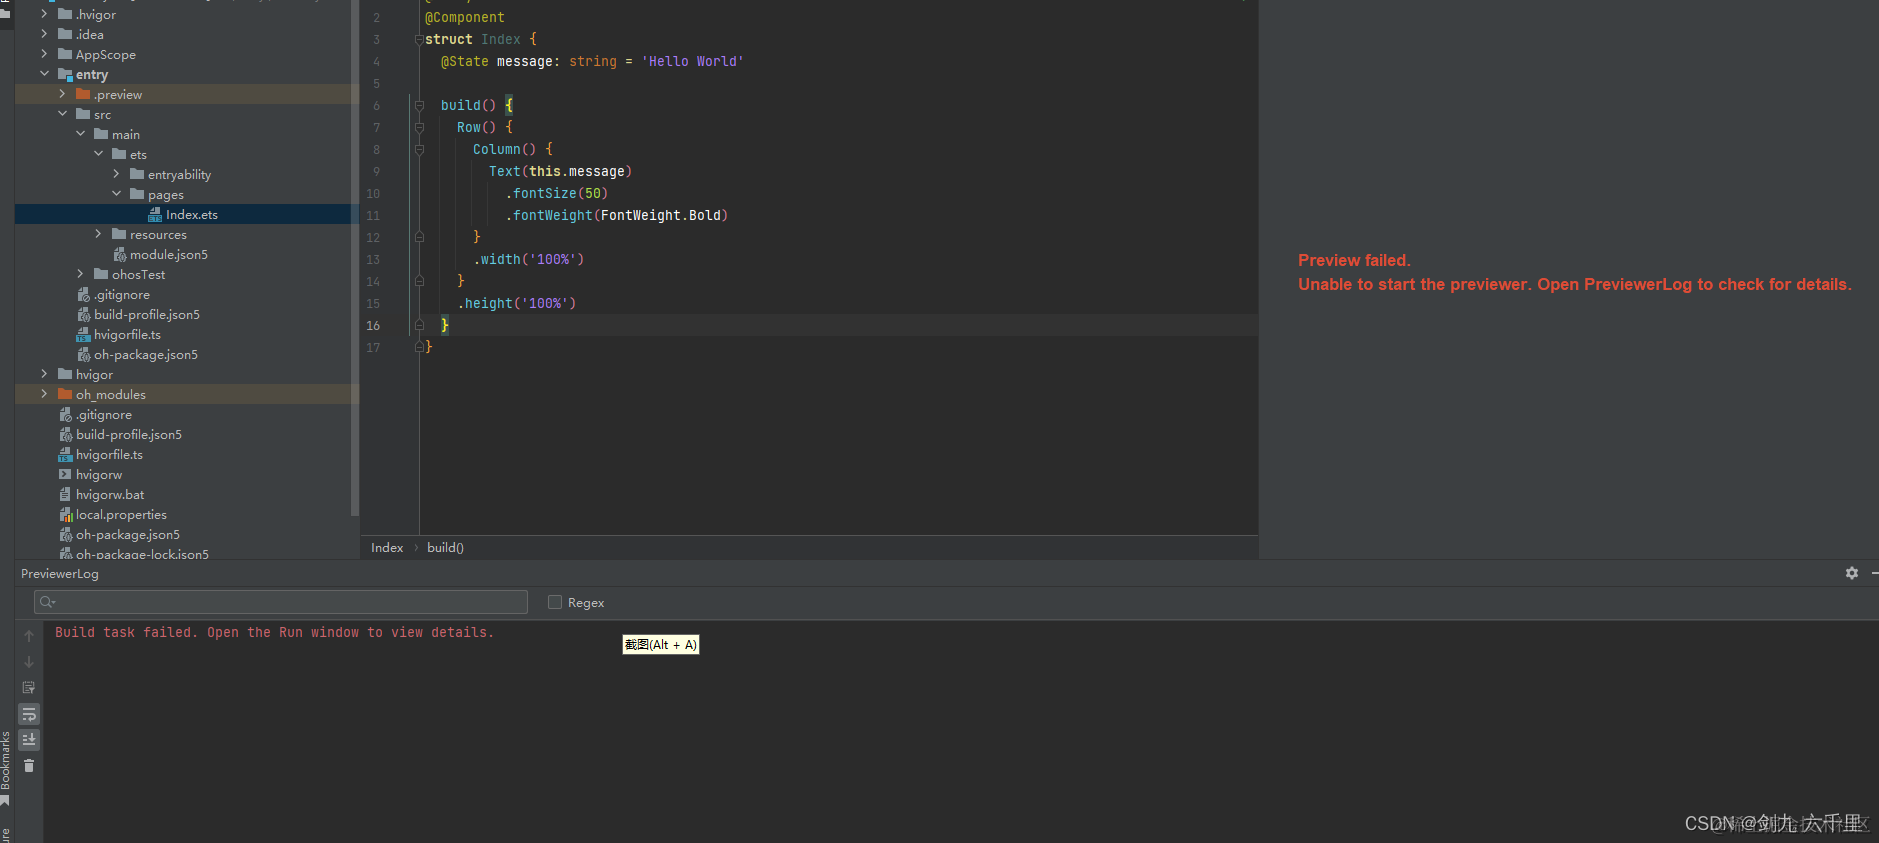Click Build task failed log line

[275, 632]
